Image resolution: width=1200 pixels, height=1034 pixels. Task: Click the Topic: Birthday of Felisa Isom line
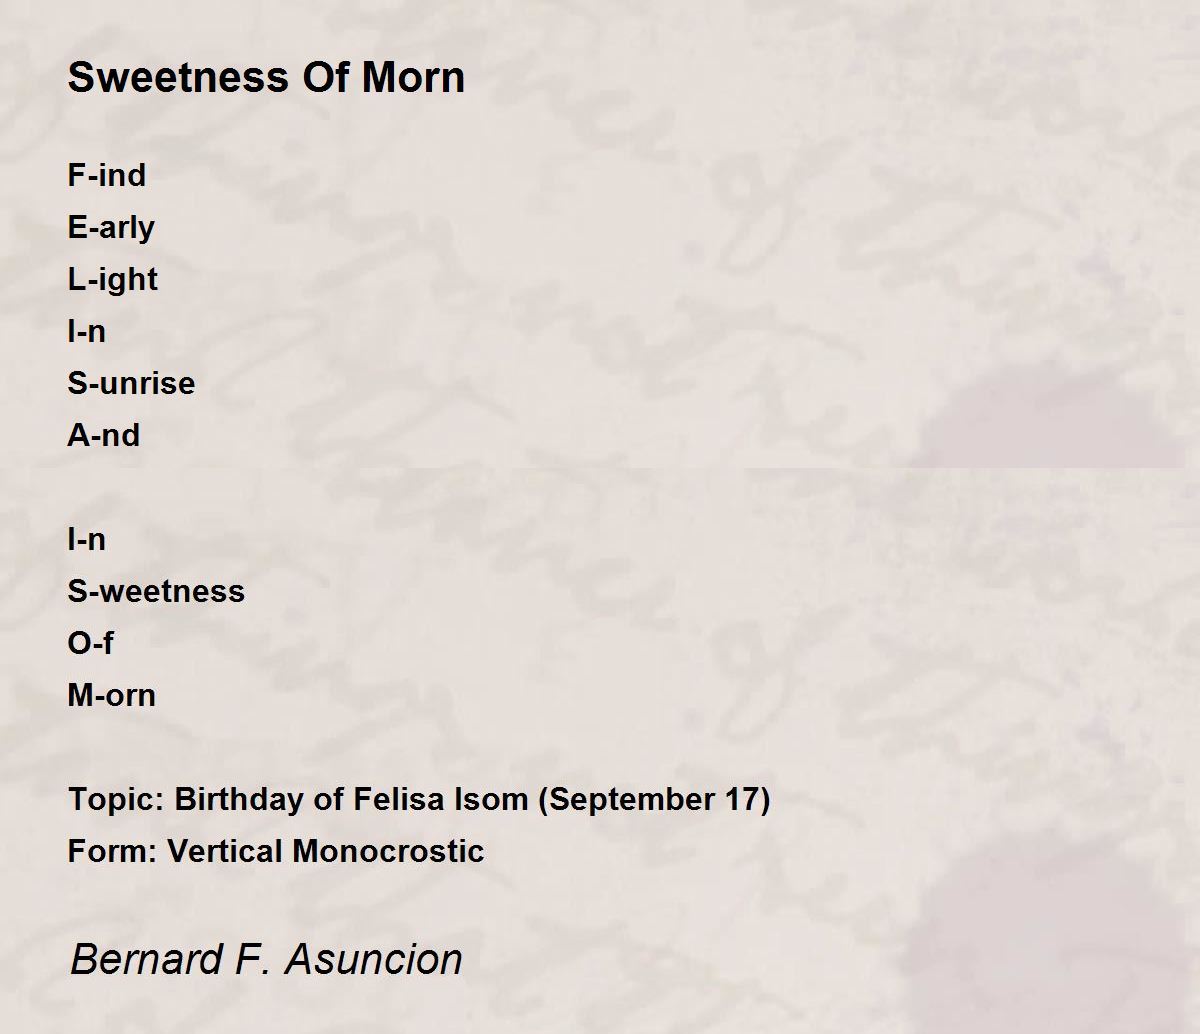[x=419, y=800]
